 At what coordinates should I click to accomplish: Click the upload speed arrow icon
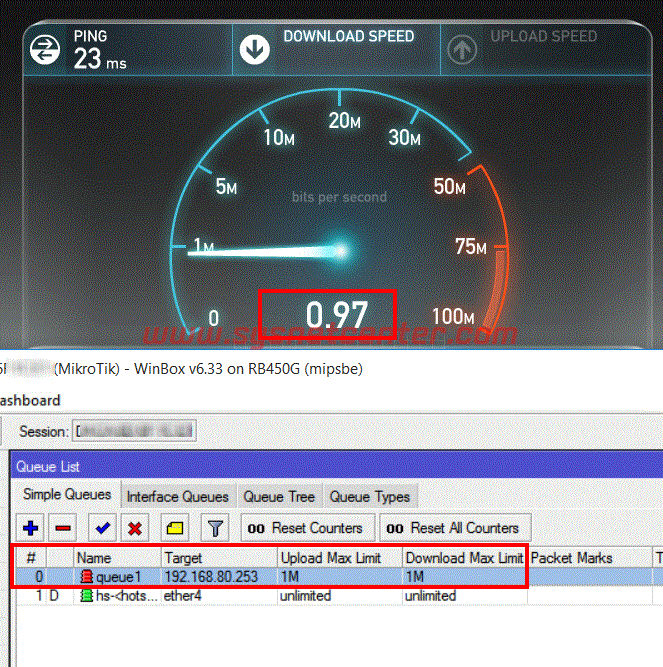tap(461, 49)
